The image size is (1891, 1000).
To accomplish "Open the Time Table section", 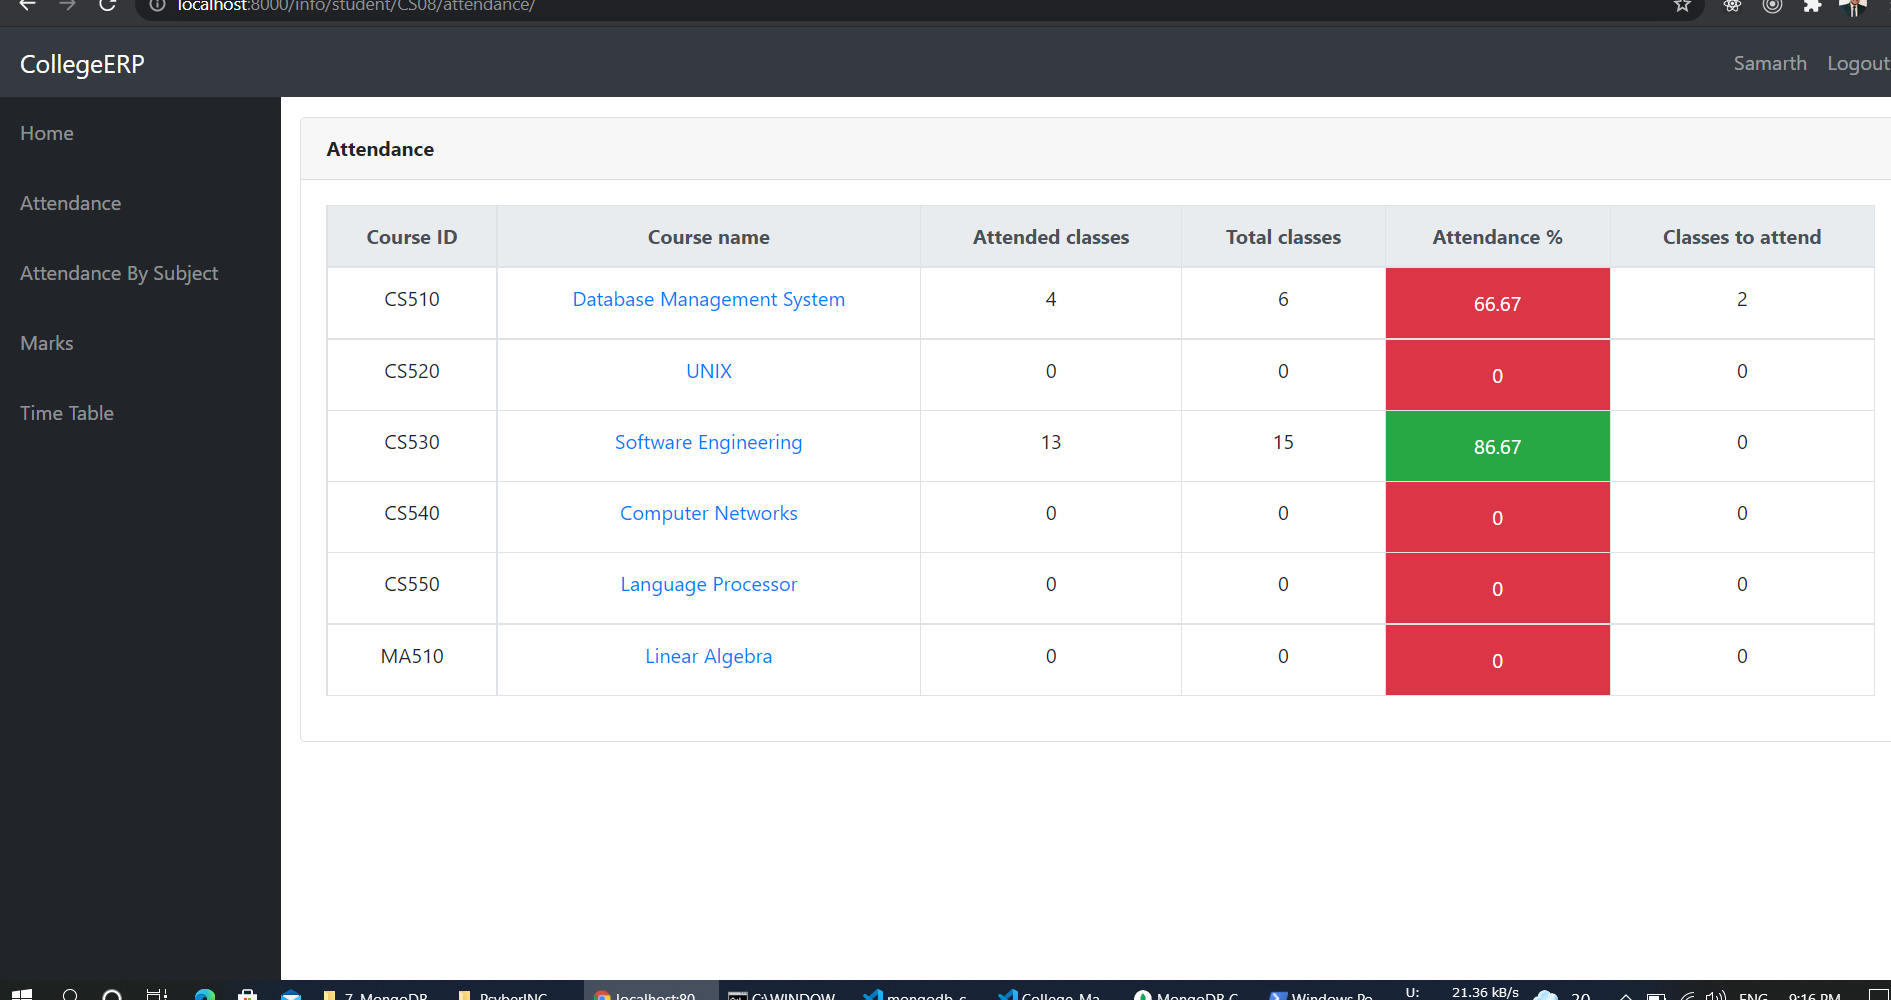I will pyautogui.click(x=66, y=412).
